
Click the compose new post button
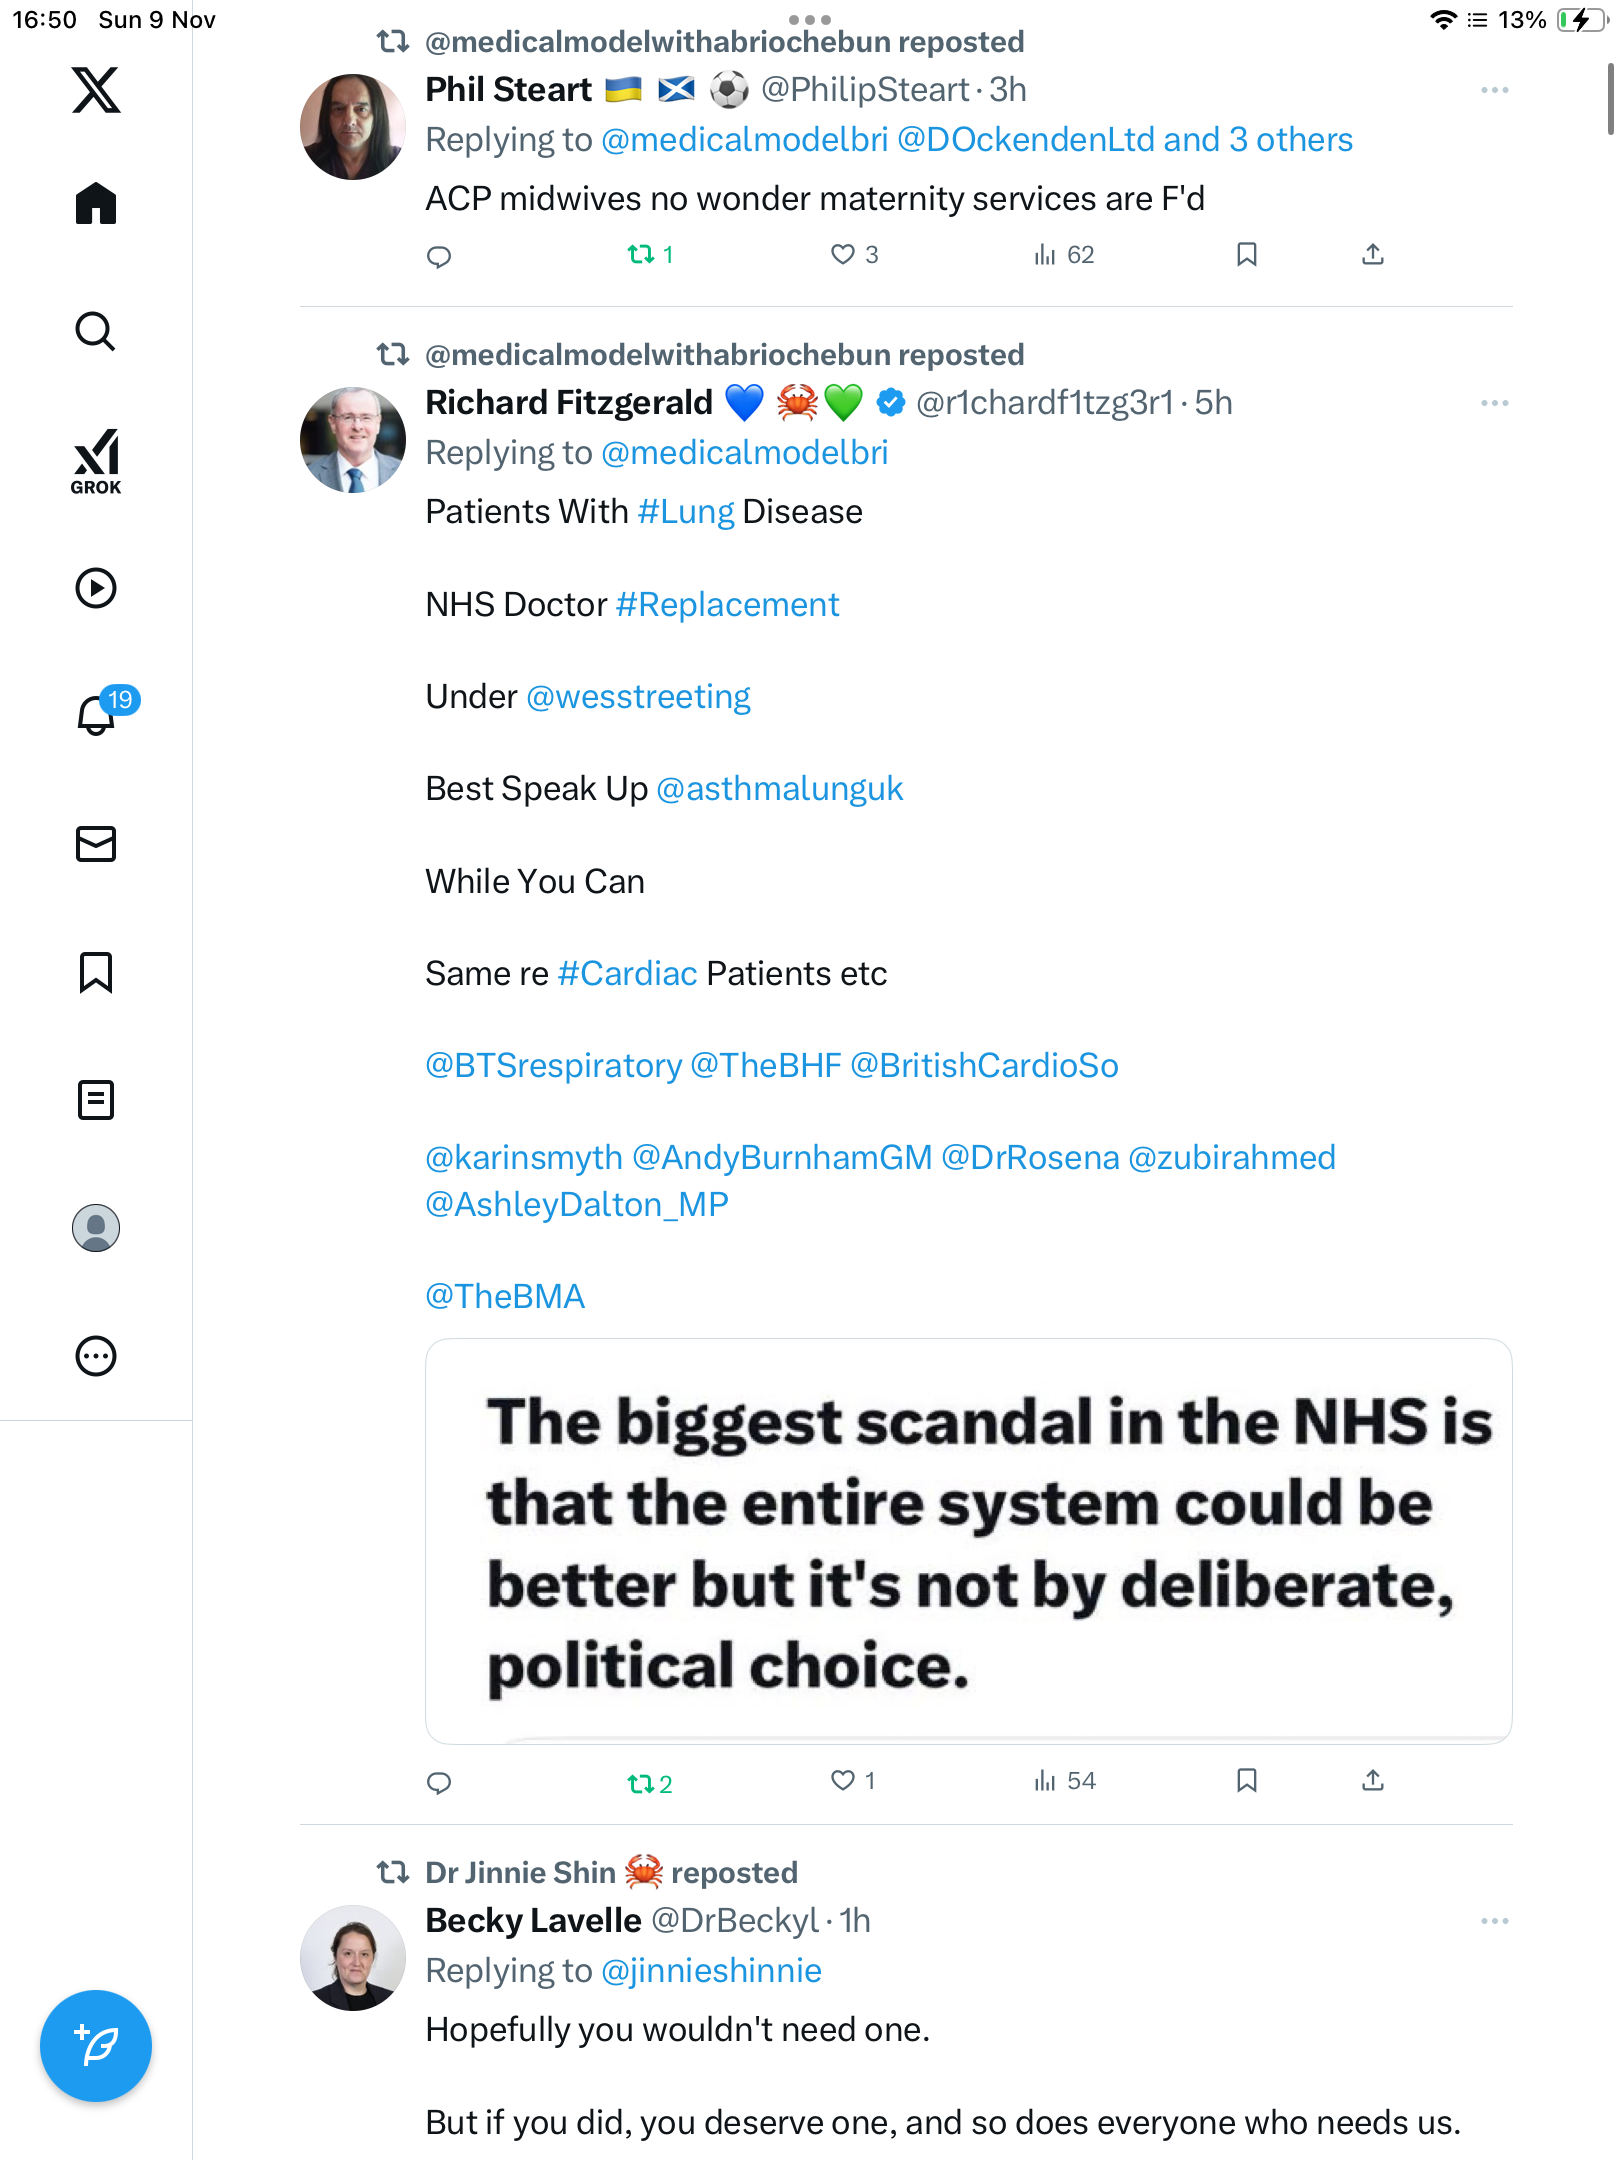coord(96,2046)
